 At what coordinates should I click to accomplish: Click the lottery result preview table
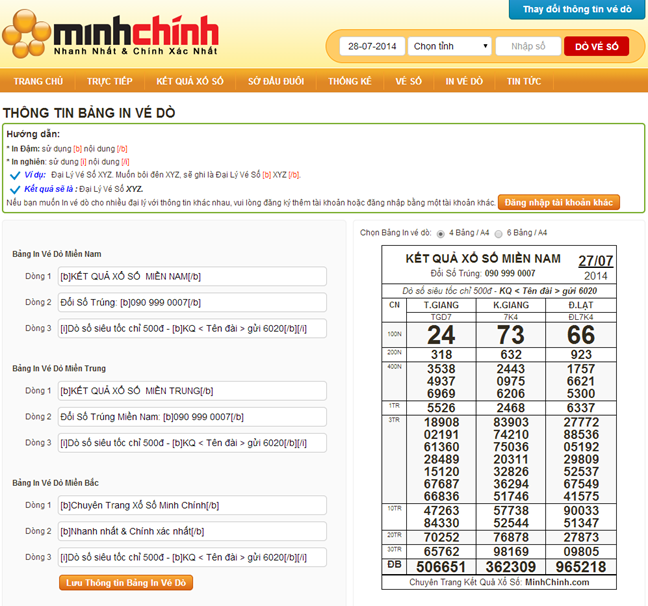499,418
